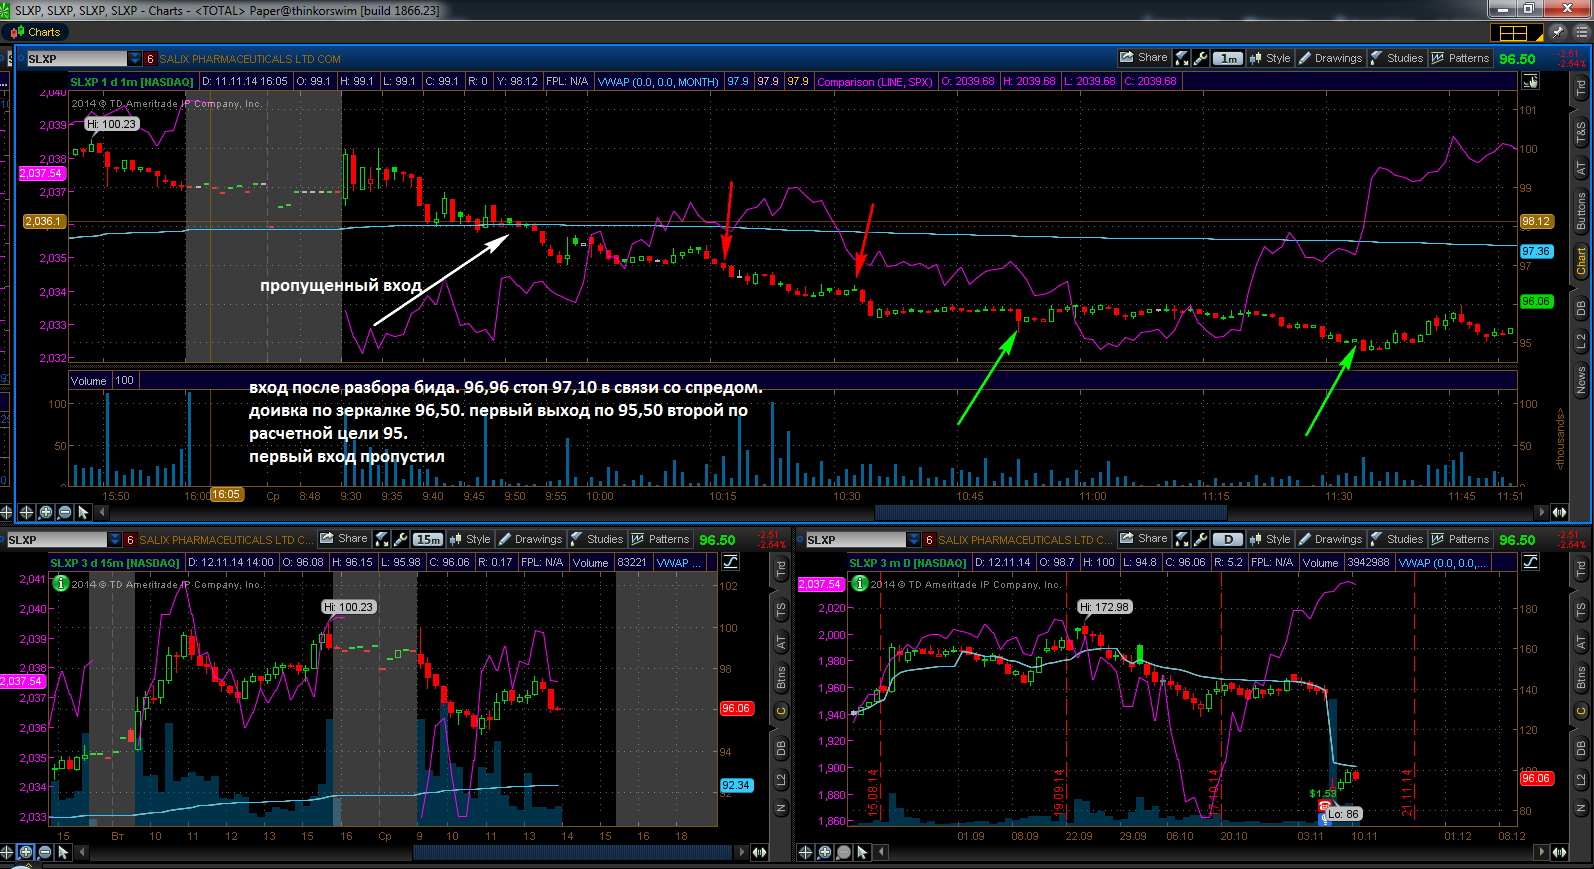Viewport: 1594px width, 869px height.
Task: Click Share in bottom-left chart toolbar
Action: tap(343, 539)
